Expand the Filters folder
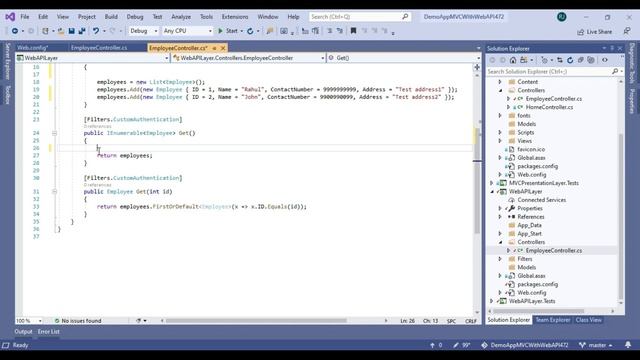 pos(500,259)
